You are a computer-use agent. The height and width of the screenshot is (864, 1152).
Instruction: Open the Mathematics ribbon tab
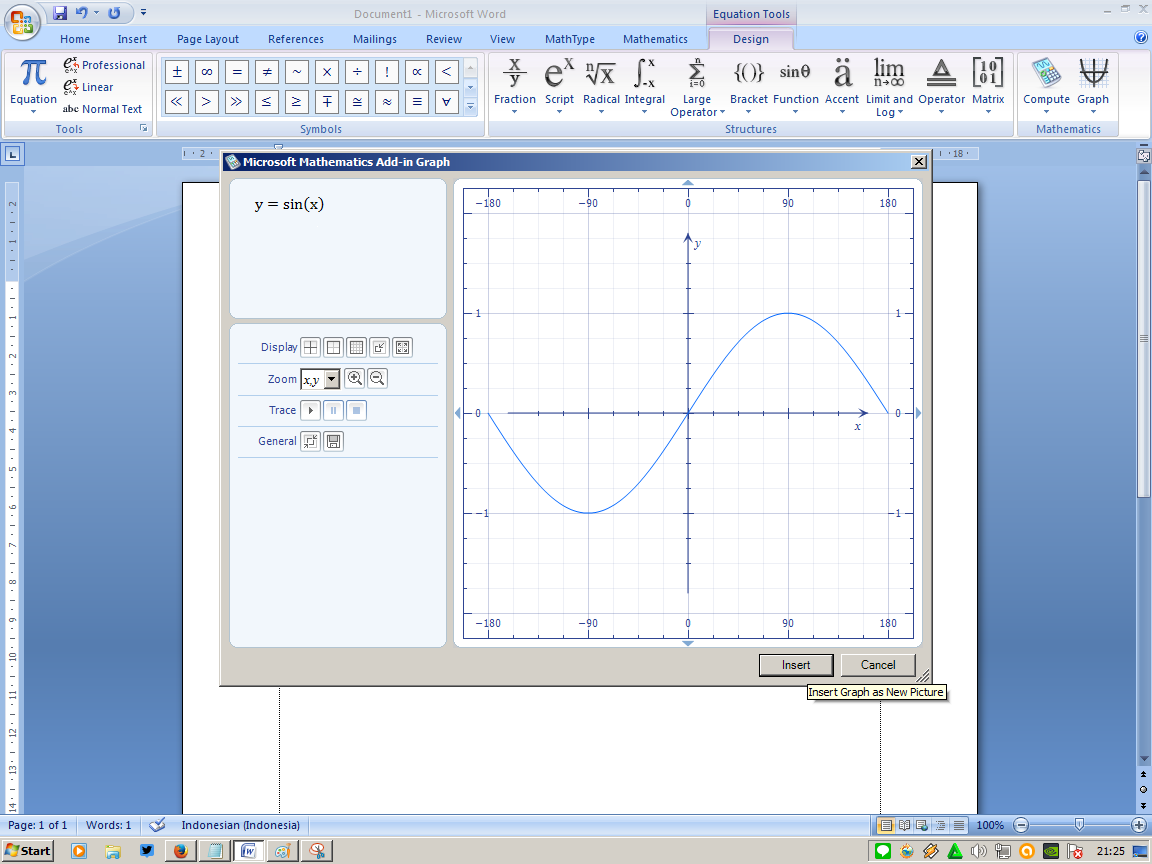click(655, 39)
